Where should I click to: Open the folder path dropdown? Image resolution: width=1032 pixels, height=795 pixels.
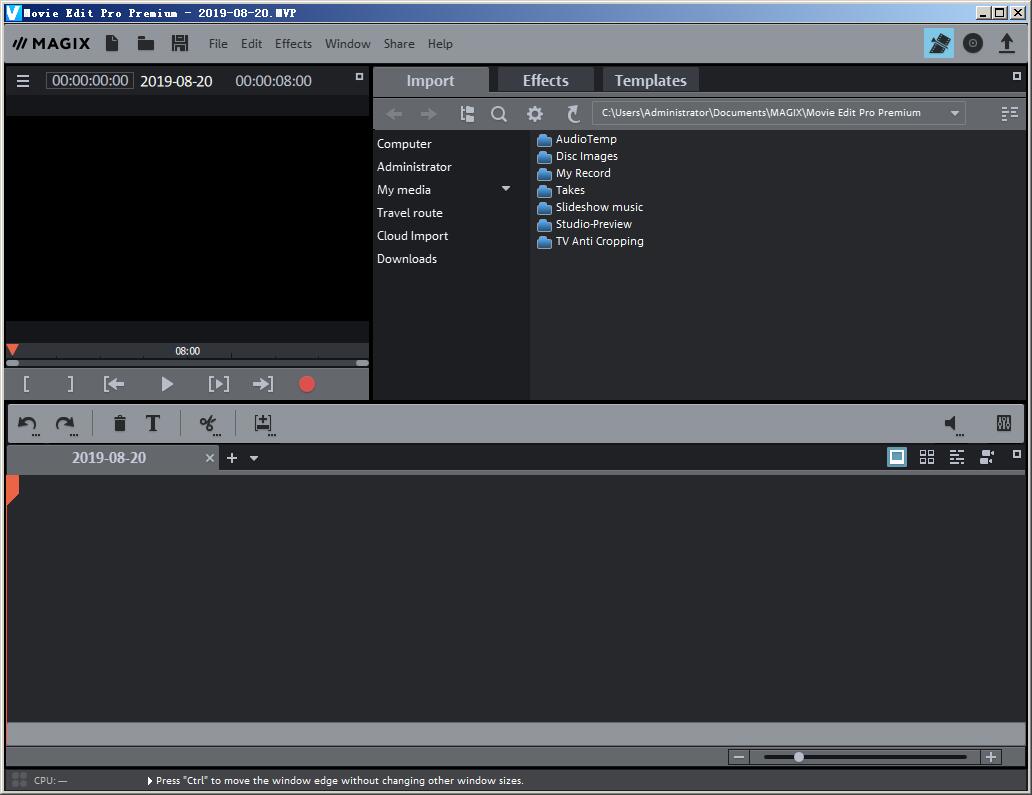click(954, 113)
